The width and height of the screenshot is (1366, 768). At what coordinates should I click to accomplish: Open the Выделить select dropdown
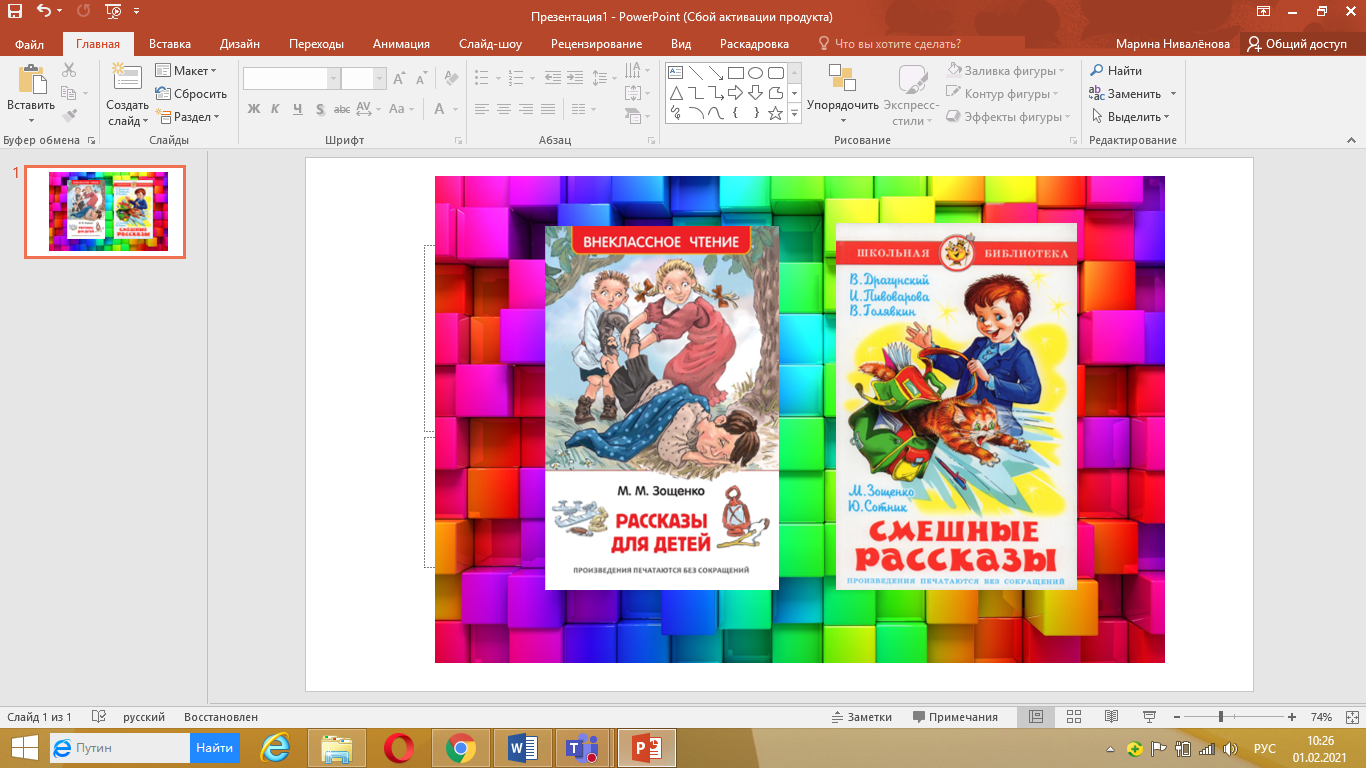1129,117
